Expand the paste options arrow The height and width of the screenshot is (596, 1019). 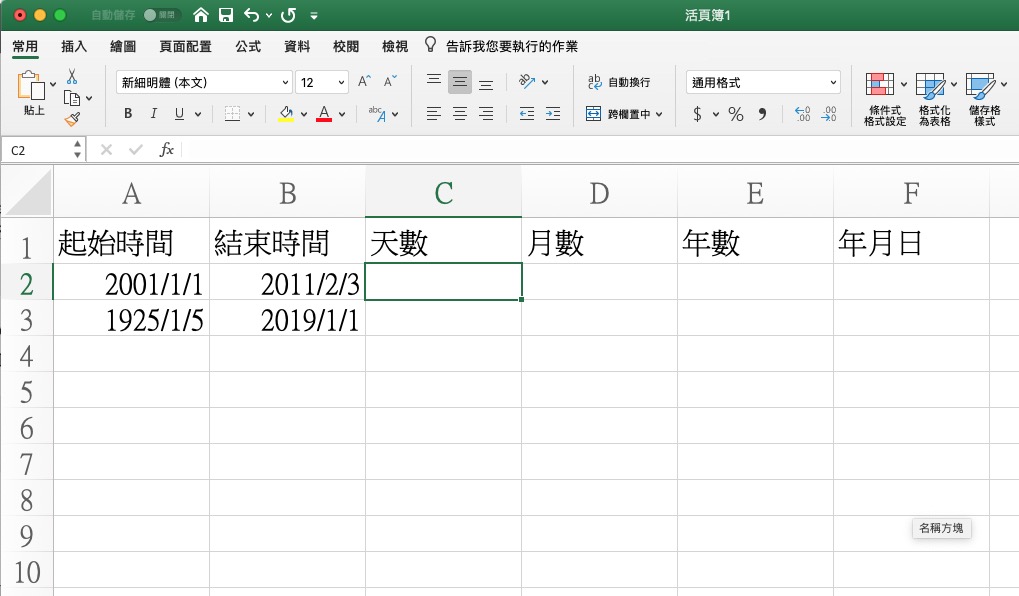53,84
